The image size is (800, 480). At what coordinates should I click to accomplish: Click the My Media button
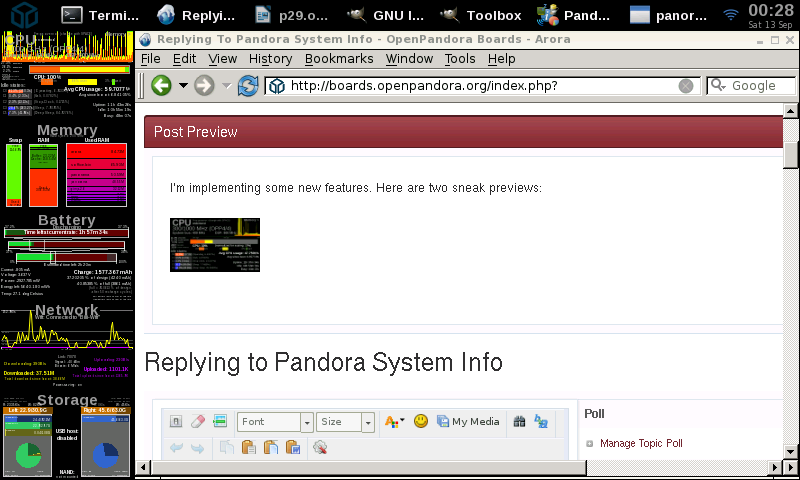point(468,422)
